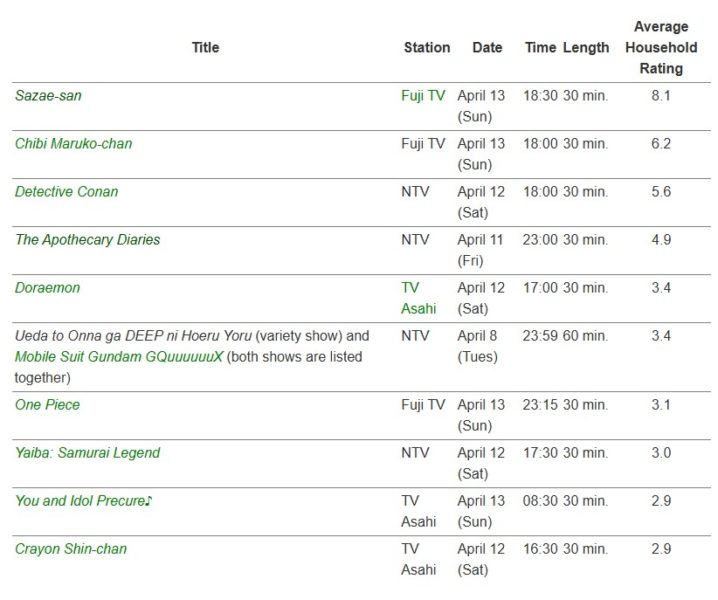Open the Yaiba: Samurai Legend link

[x=87, y=453]
